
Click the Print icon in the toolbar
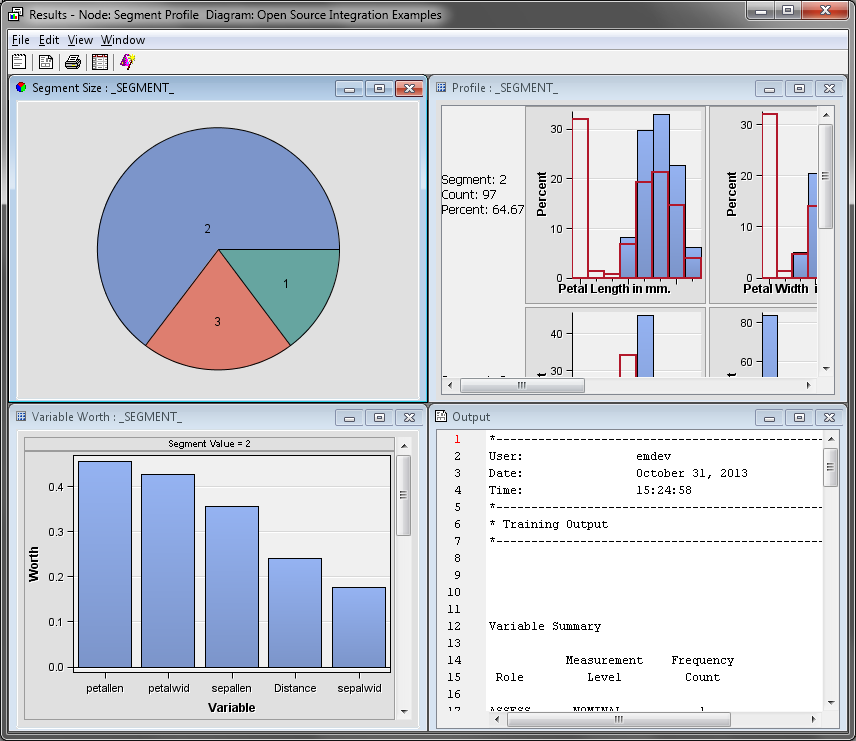pos(73,62)
